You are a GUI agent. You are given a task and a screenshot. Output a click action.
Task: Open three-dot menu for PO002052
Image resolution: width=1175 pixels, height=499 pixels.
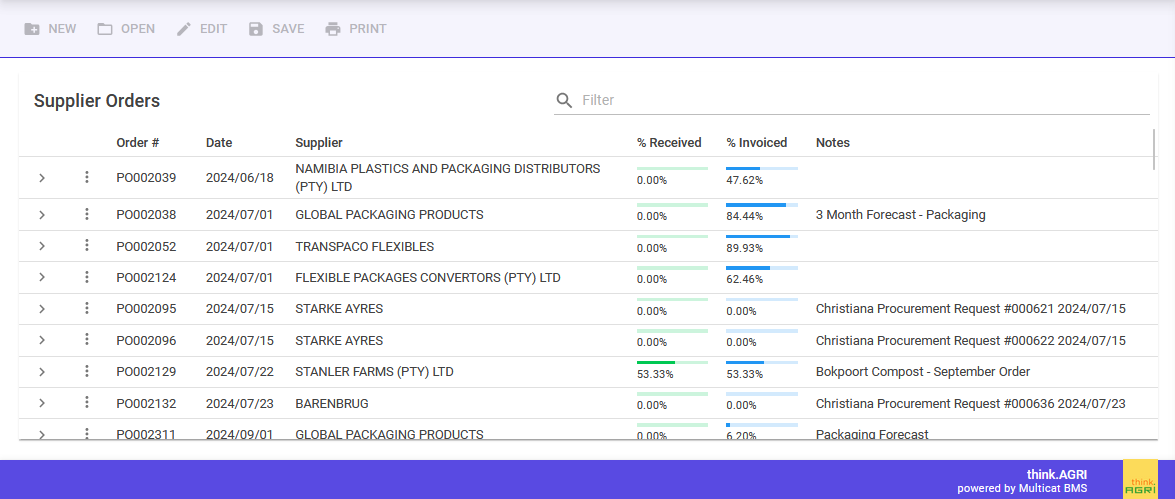click(x=87, y=246)
